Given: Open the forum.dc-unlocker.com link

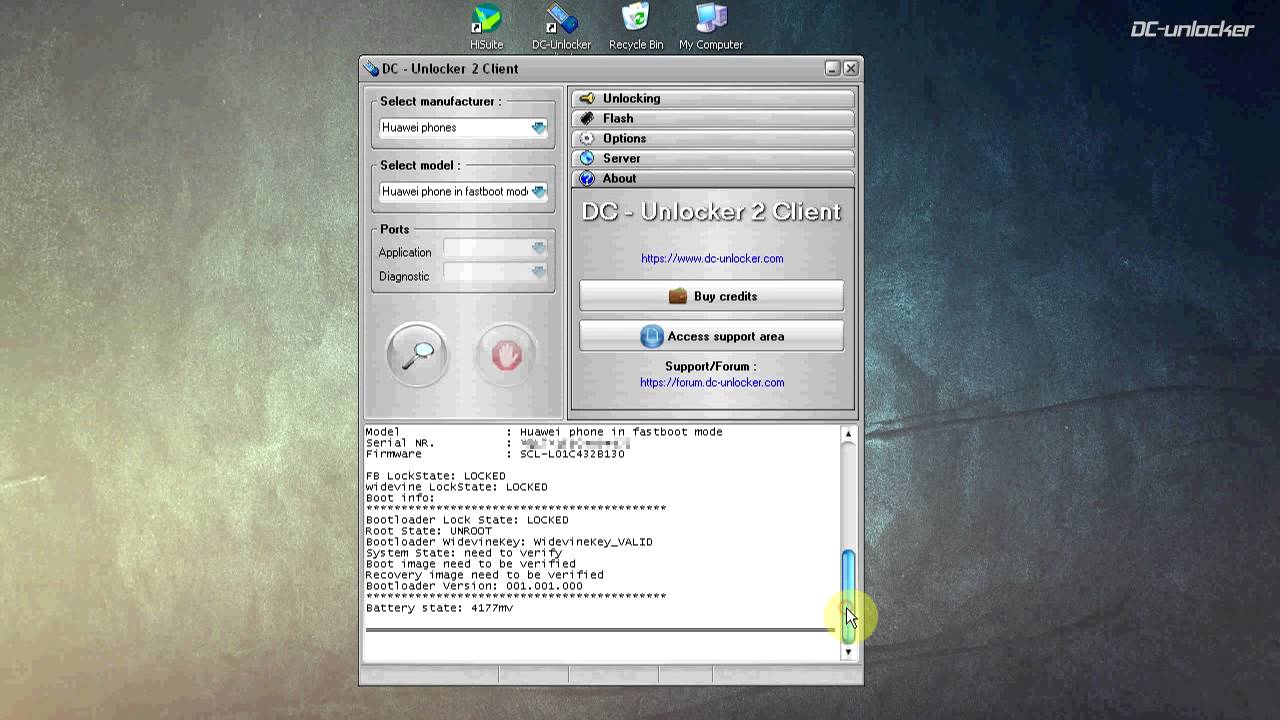Looking at the screenshot, I should [x=712, y=382].
